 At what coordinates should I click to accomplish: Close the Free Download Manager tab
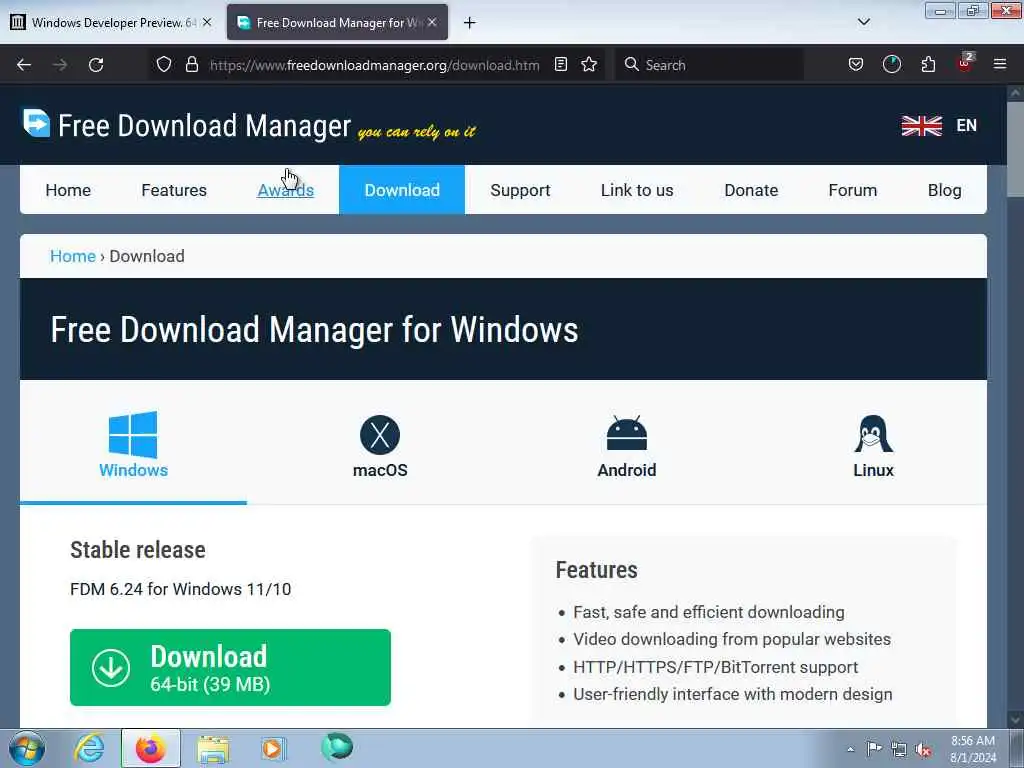click(x=432, y=22)
